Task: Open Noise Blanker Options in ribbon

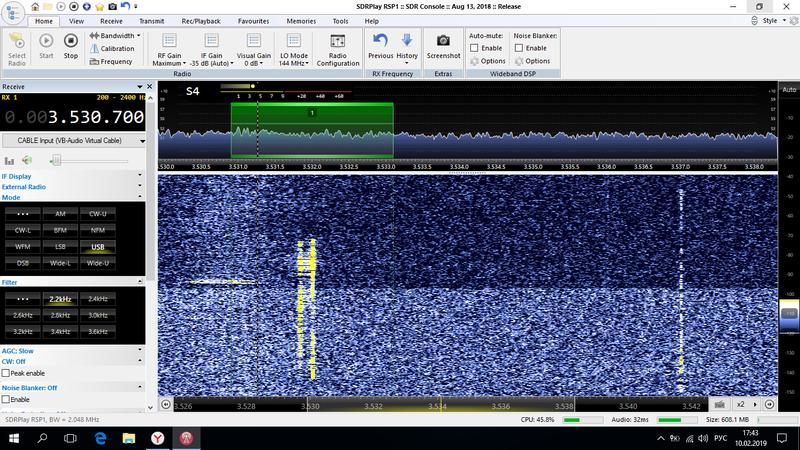Action: [532, 61]
